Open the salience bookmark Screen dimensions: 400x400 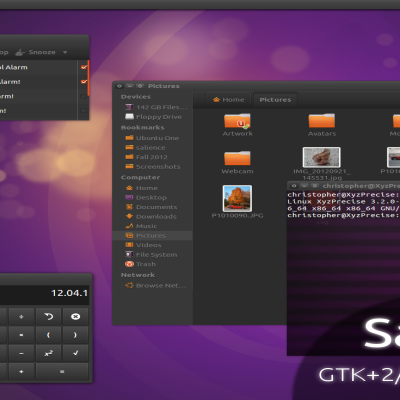click(150, 147)
